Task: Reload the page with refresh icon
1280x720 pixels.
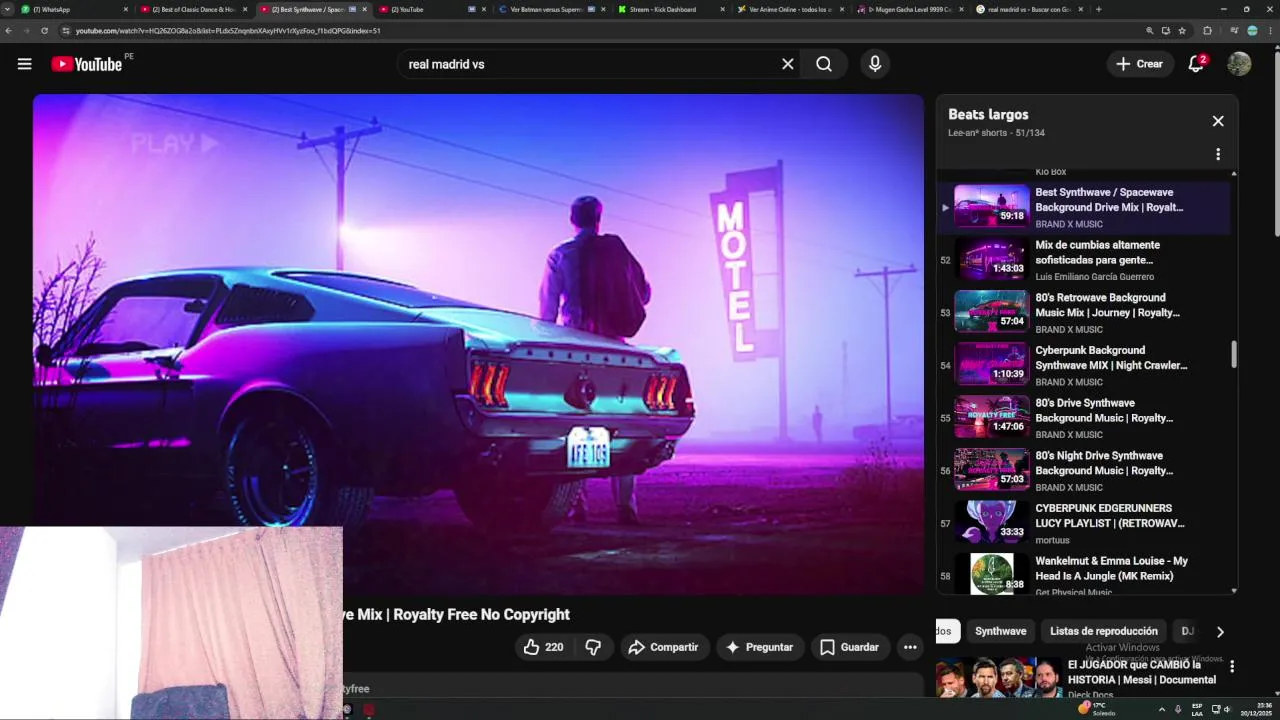Action: click(x=44, y=31)
